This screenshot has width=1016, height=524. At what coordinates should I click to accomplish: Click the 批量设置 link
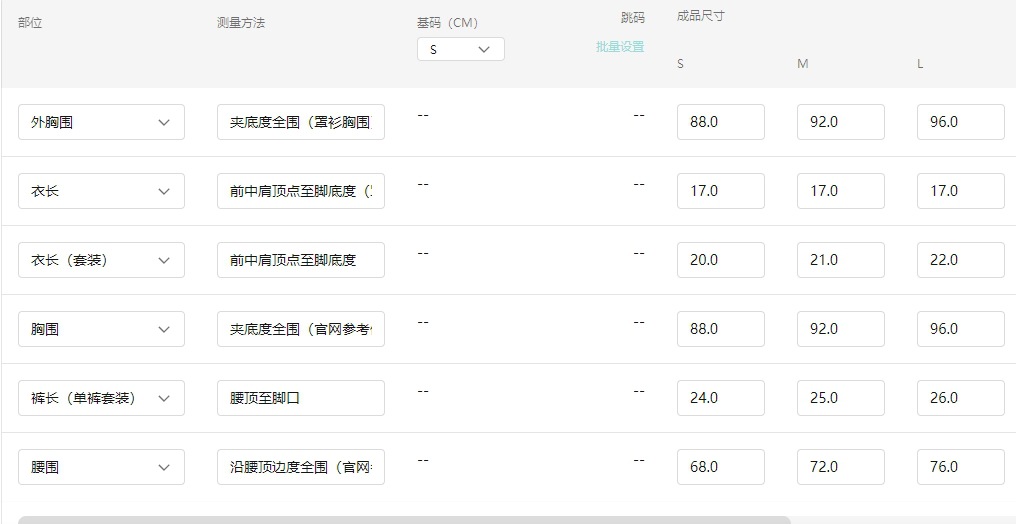pyautogui.click(x=620, y=46)
